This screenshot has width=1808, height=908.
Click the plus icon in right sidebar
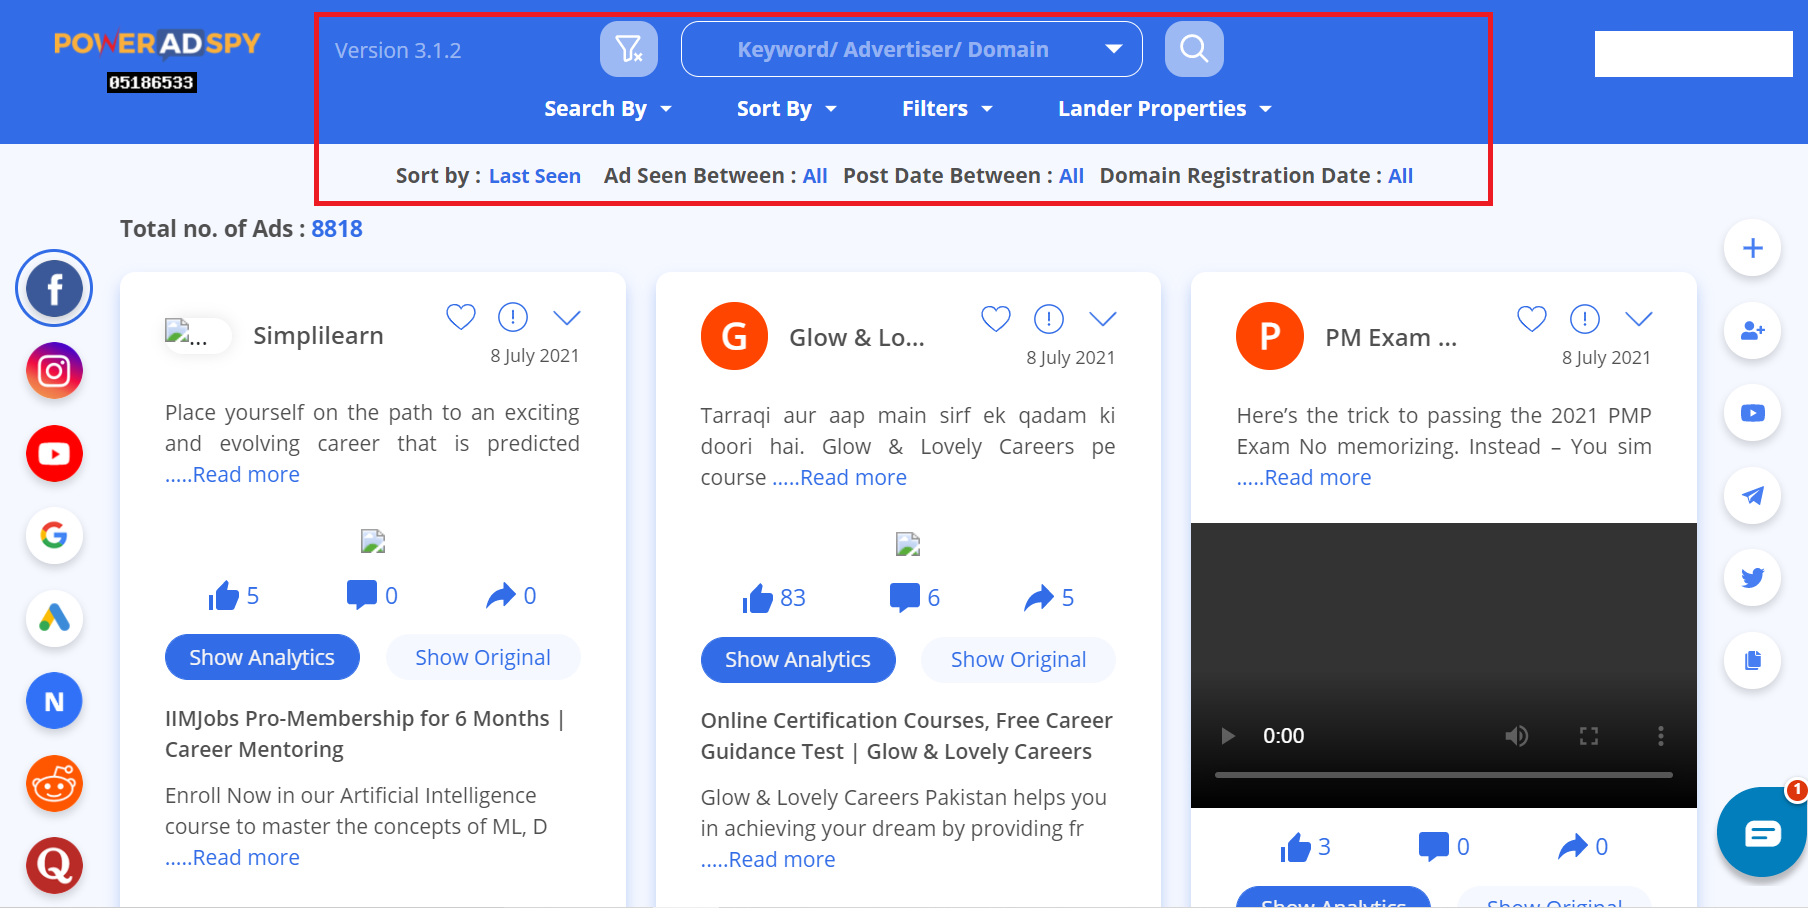coord(1753,248)
